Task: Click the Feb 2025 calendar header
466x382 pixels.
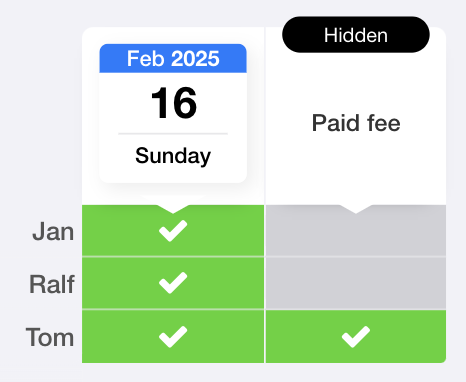Action: pos(173,58)
